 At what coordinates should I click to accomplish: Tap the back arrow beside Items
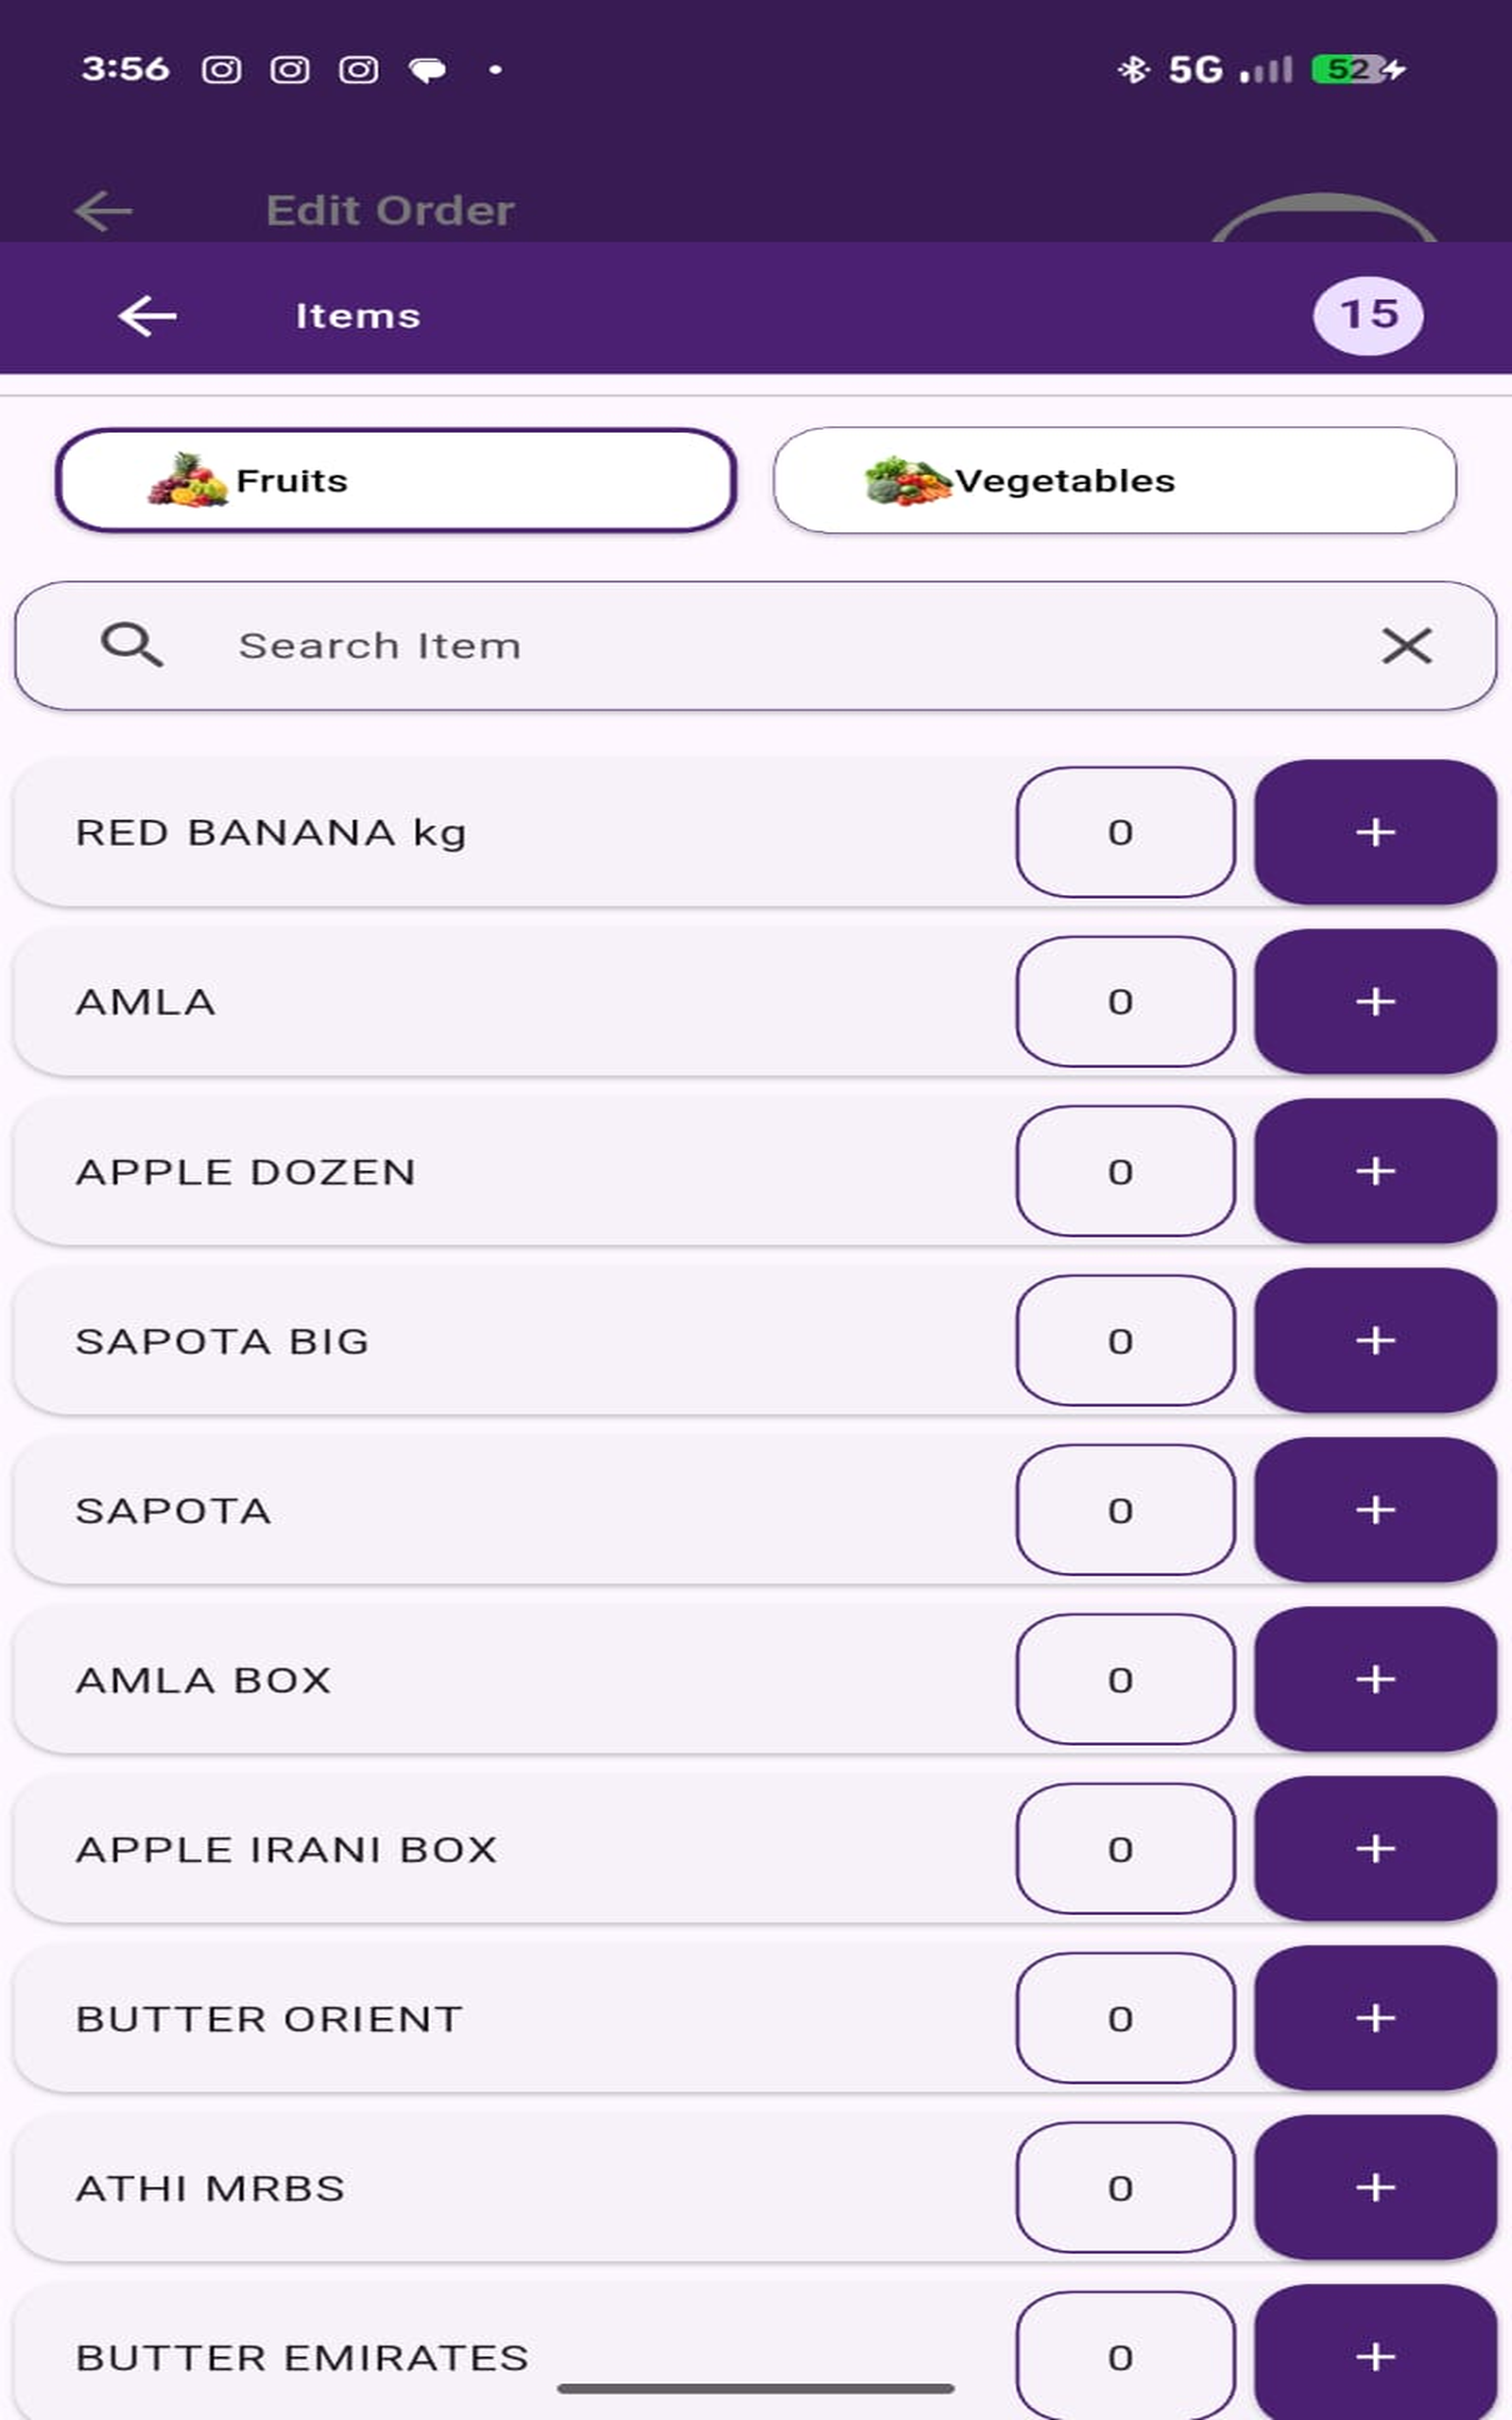pos(147,316)
